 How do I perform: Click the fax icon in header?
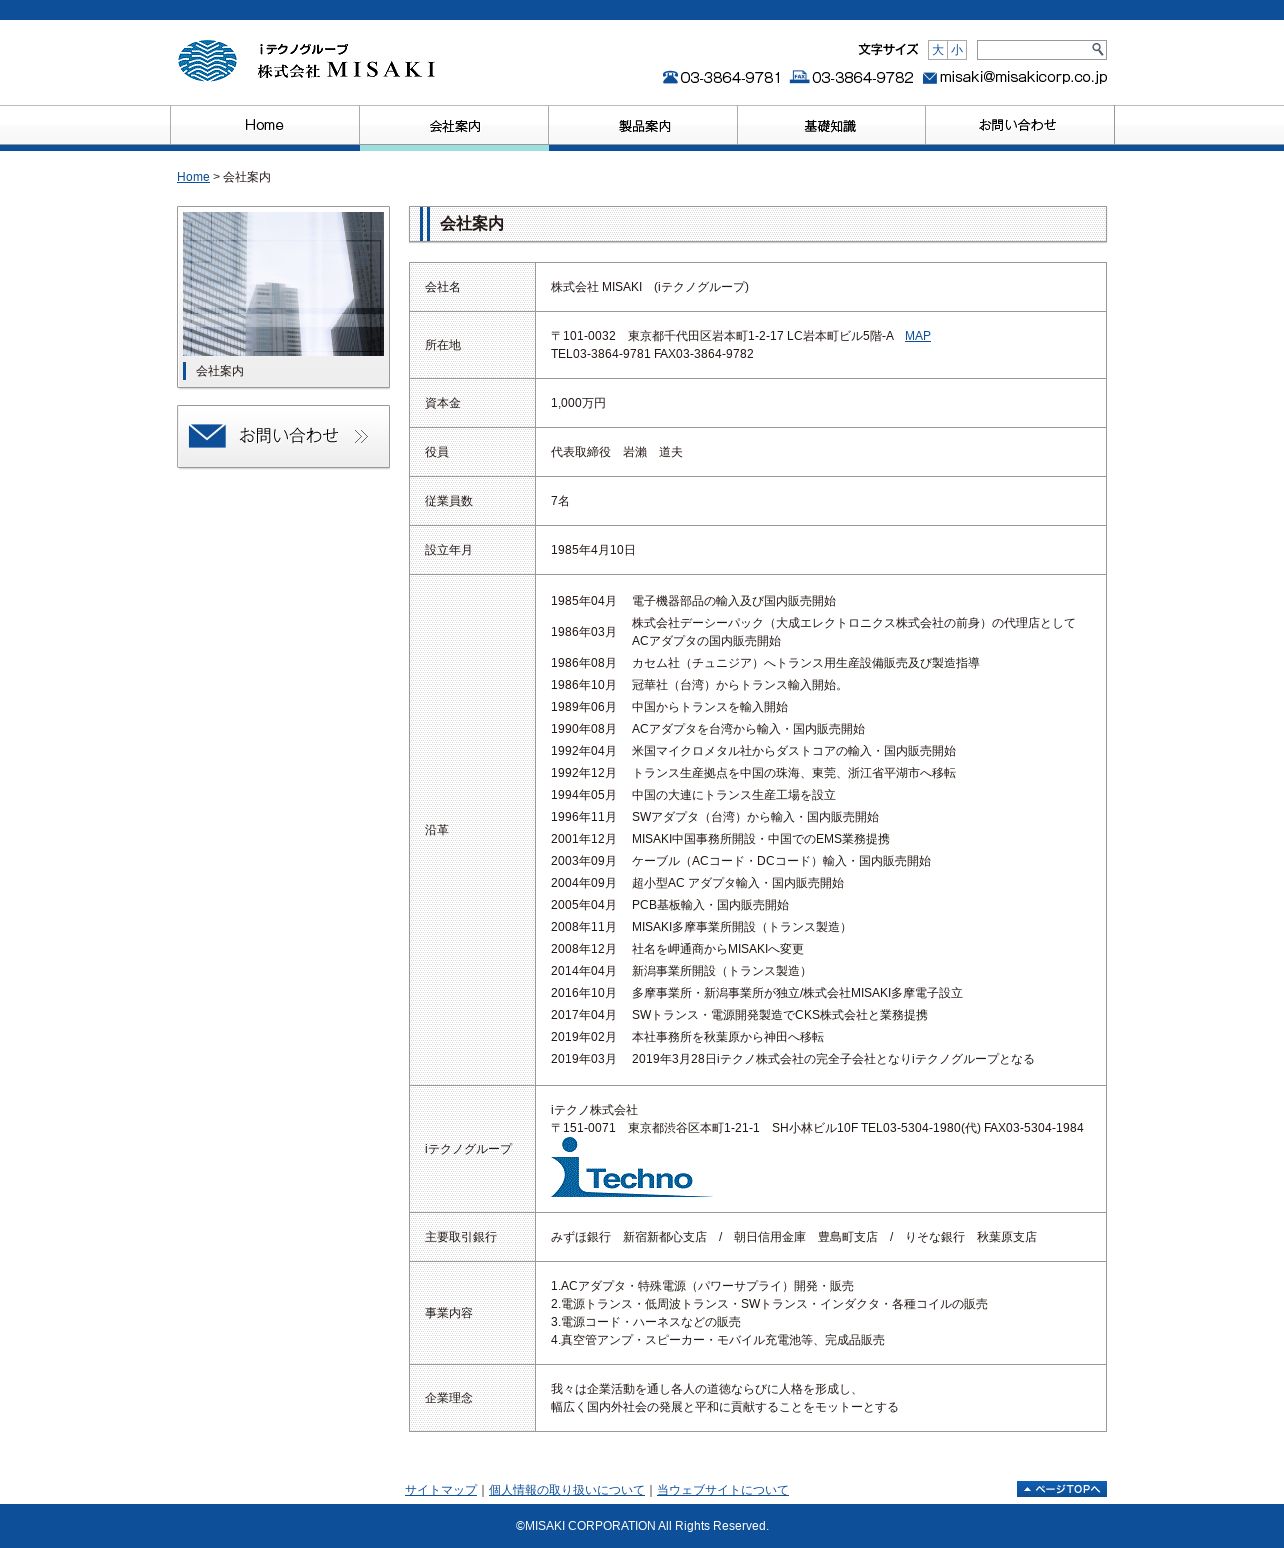point(800,77)
